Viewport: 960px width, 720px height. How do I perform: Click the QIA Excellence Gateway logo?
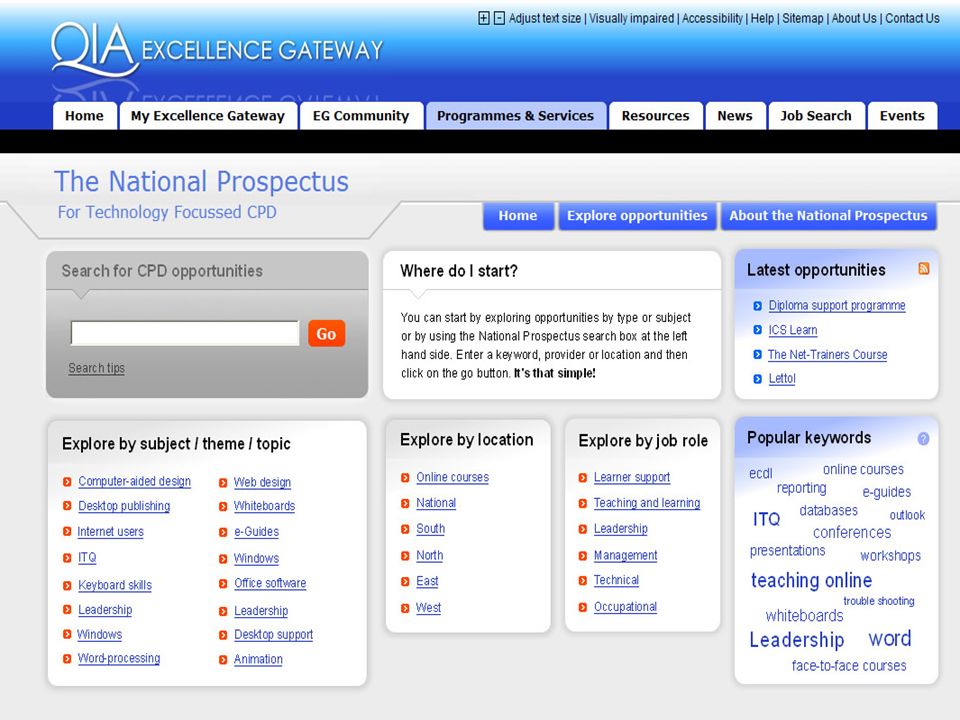click(217, 50)
